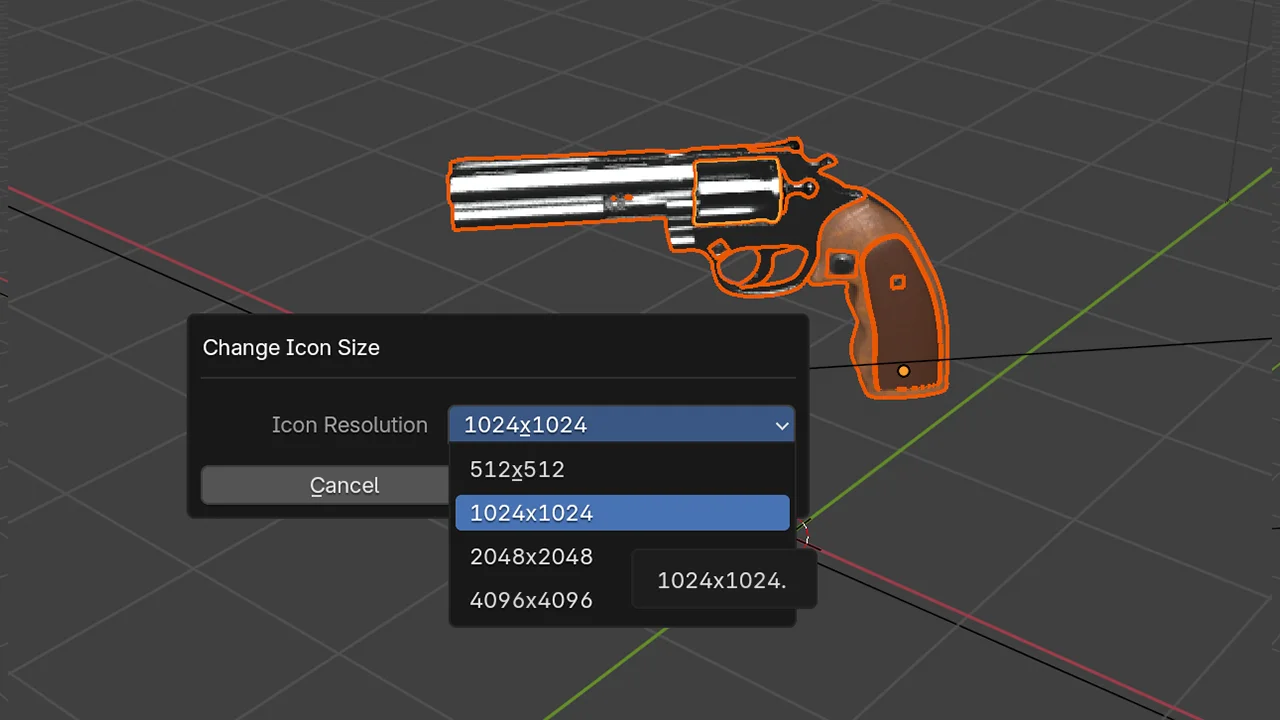
Task: Open the Icon Resolution dropdown
Action: 622,425
